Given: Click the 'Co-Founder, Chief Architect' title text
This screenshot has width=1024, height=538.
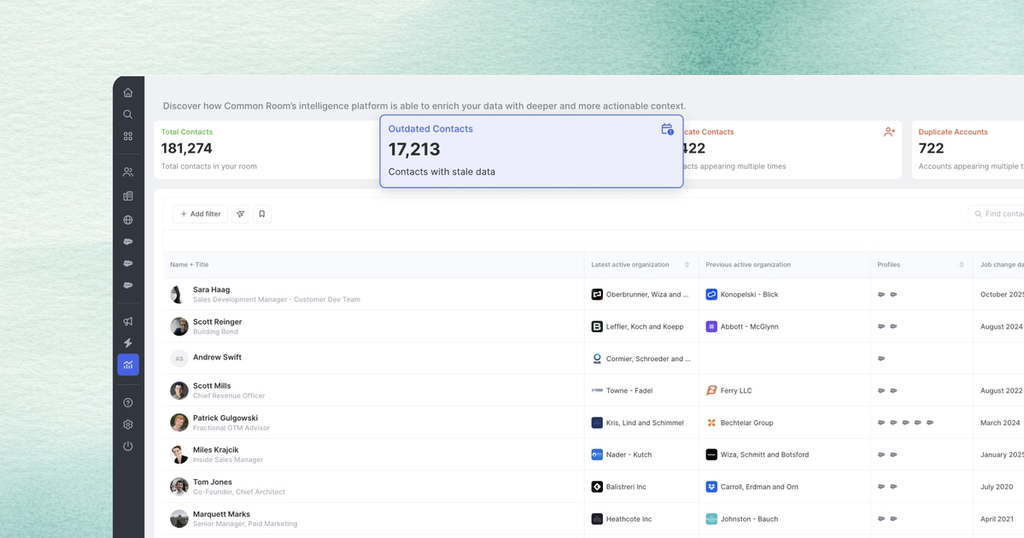Looking at the screenshot, I should point(238,492).
